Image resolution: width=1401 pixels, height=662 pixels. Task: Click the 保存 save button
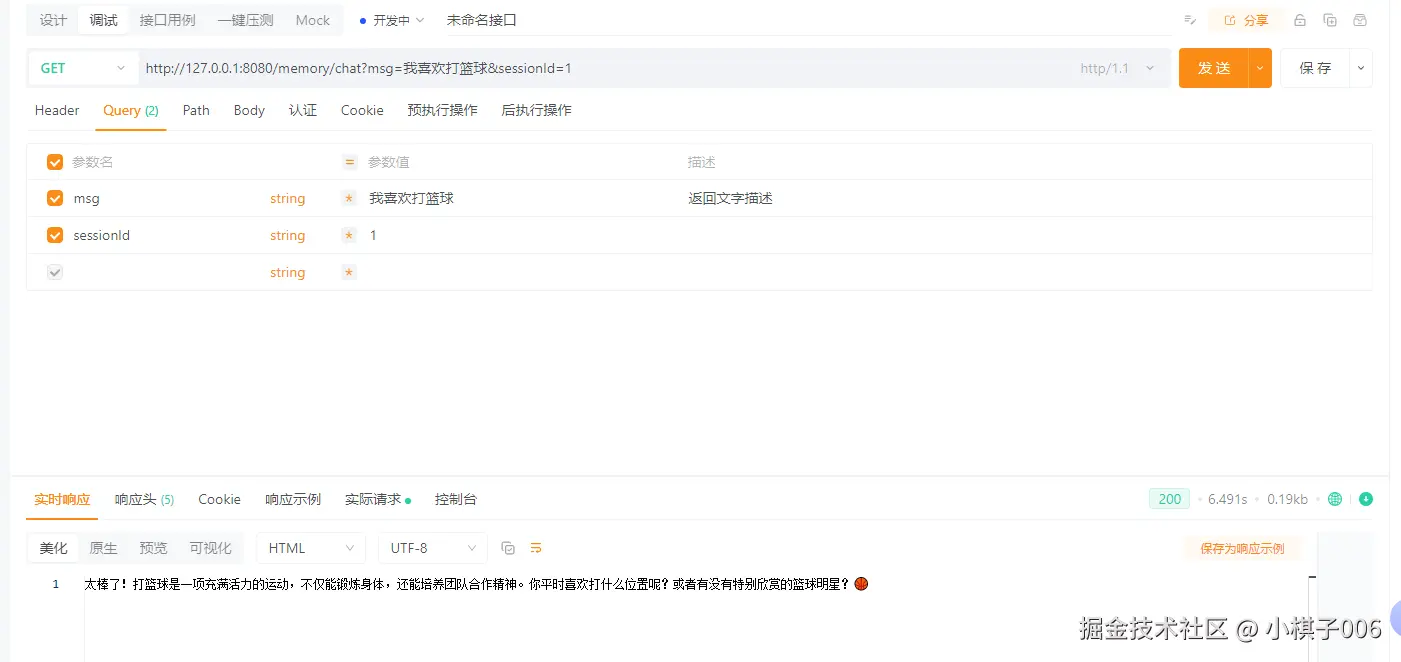[1316, 68]
